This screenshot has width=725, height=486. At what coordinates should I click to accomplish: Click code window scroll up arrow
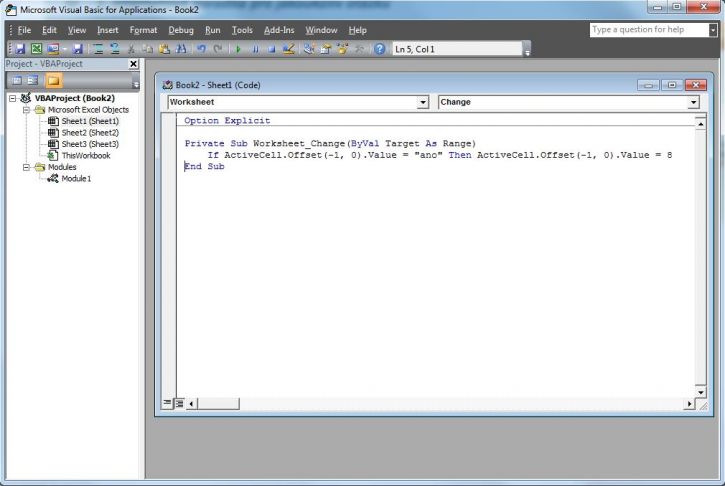click(700, 124)
